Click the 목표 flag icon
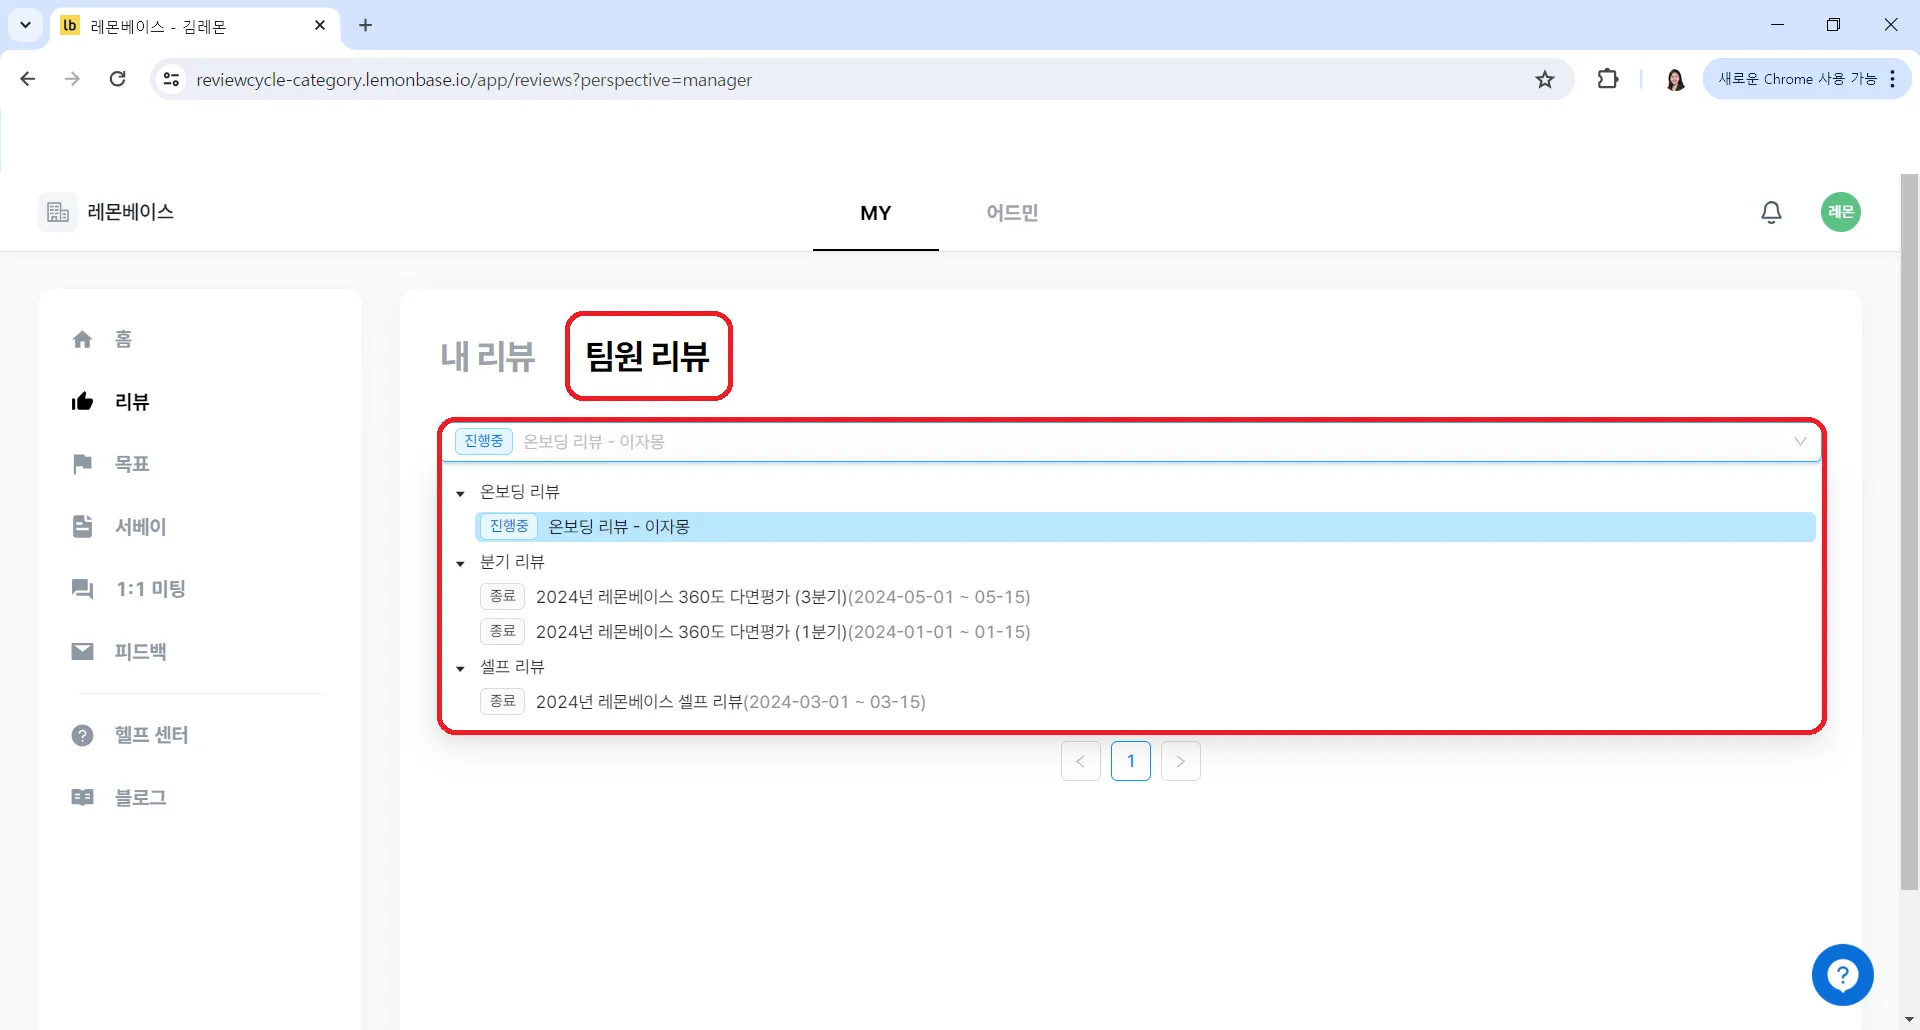Viewport: 1920px width, 1030px height. pyautogui.click(x=82, y=464)
